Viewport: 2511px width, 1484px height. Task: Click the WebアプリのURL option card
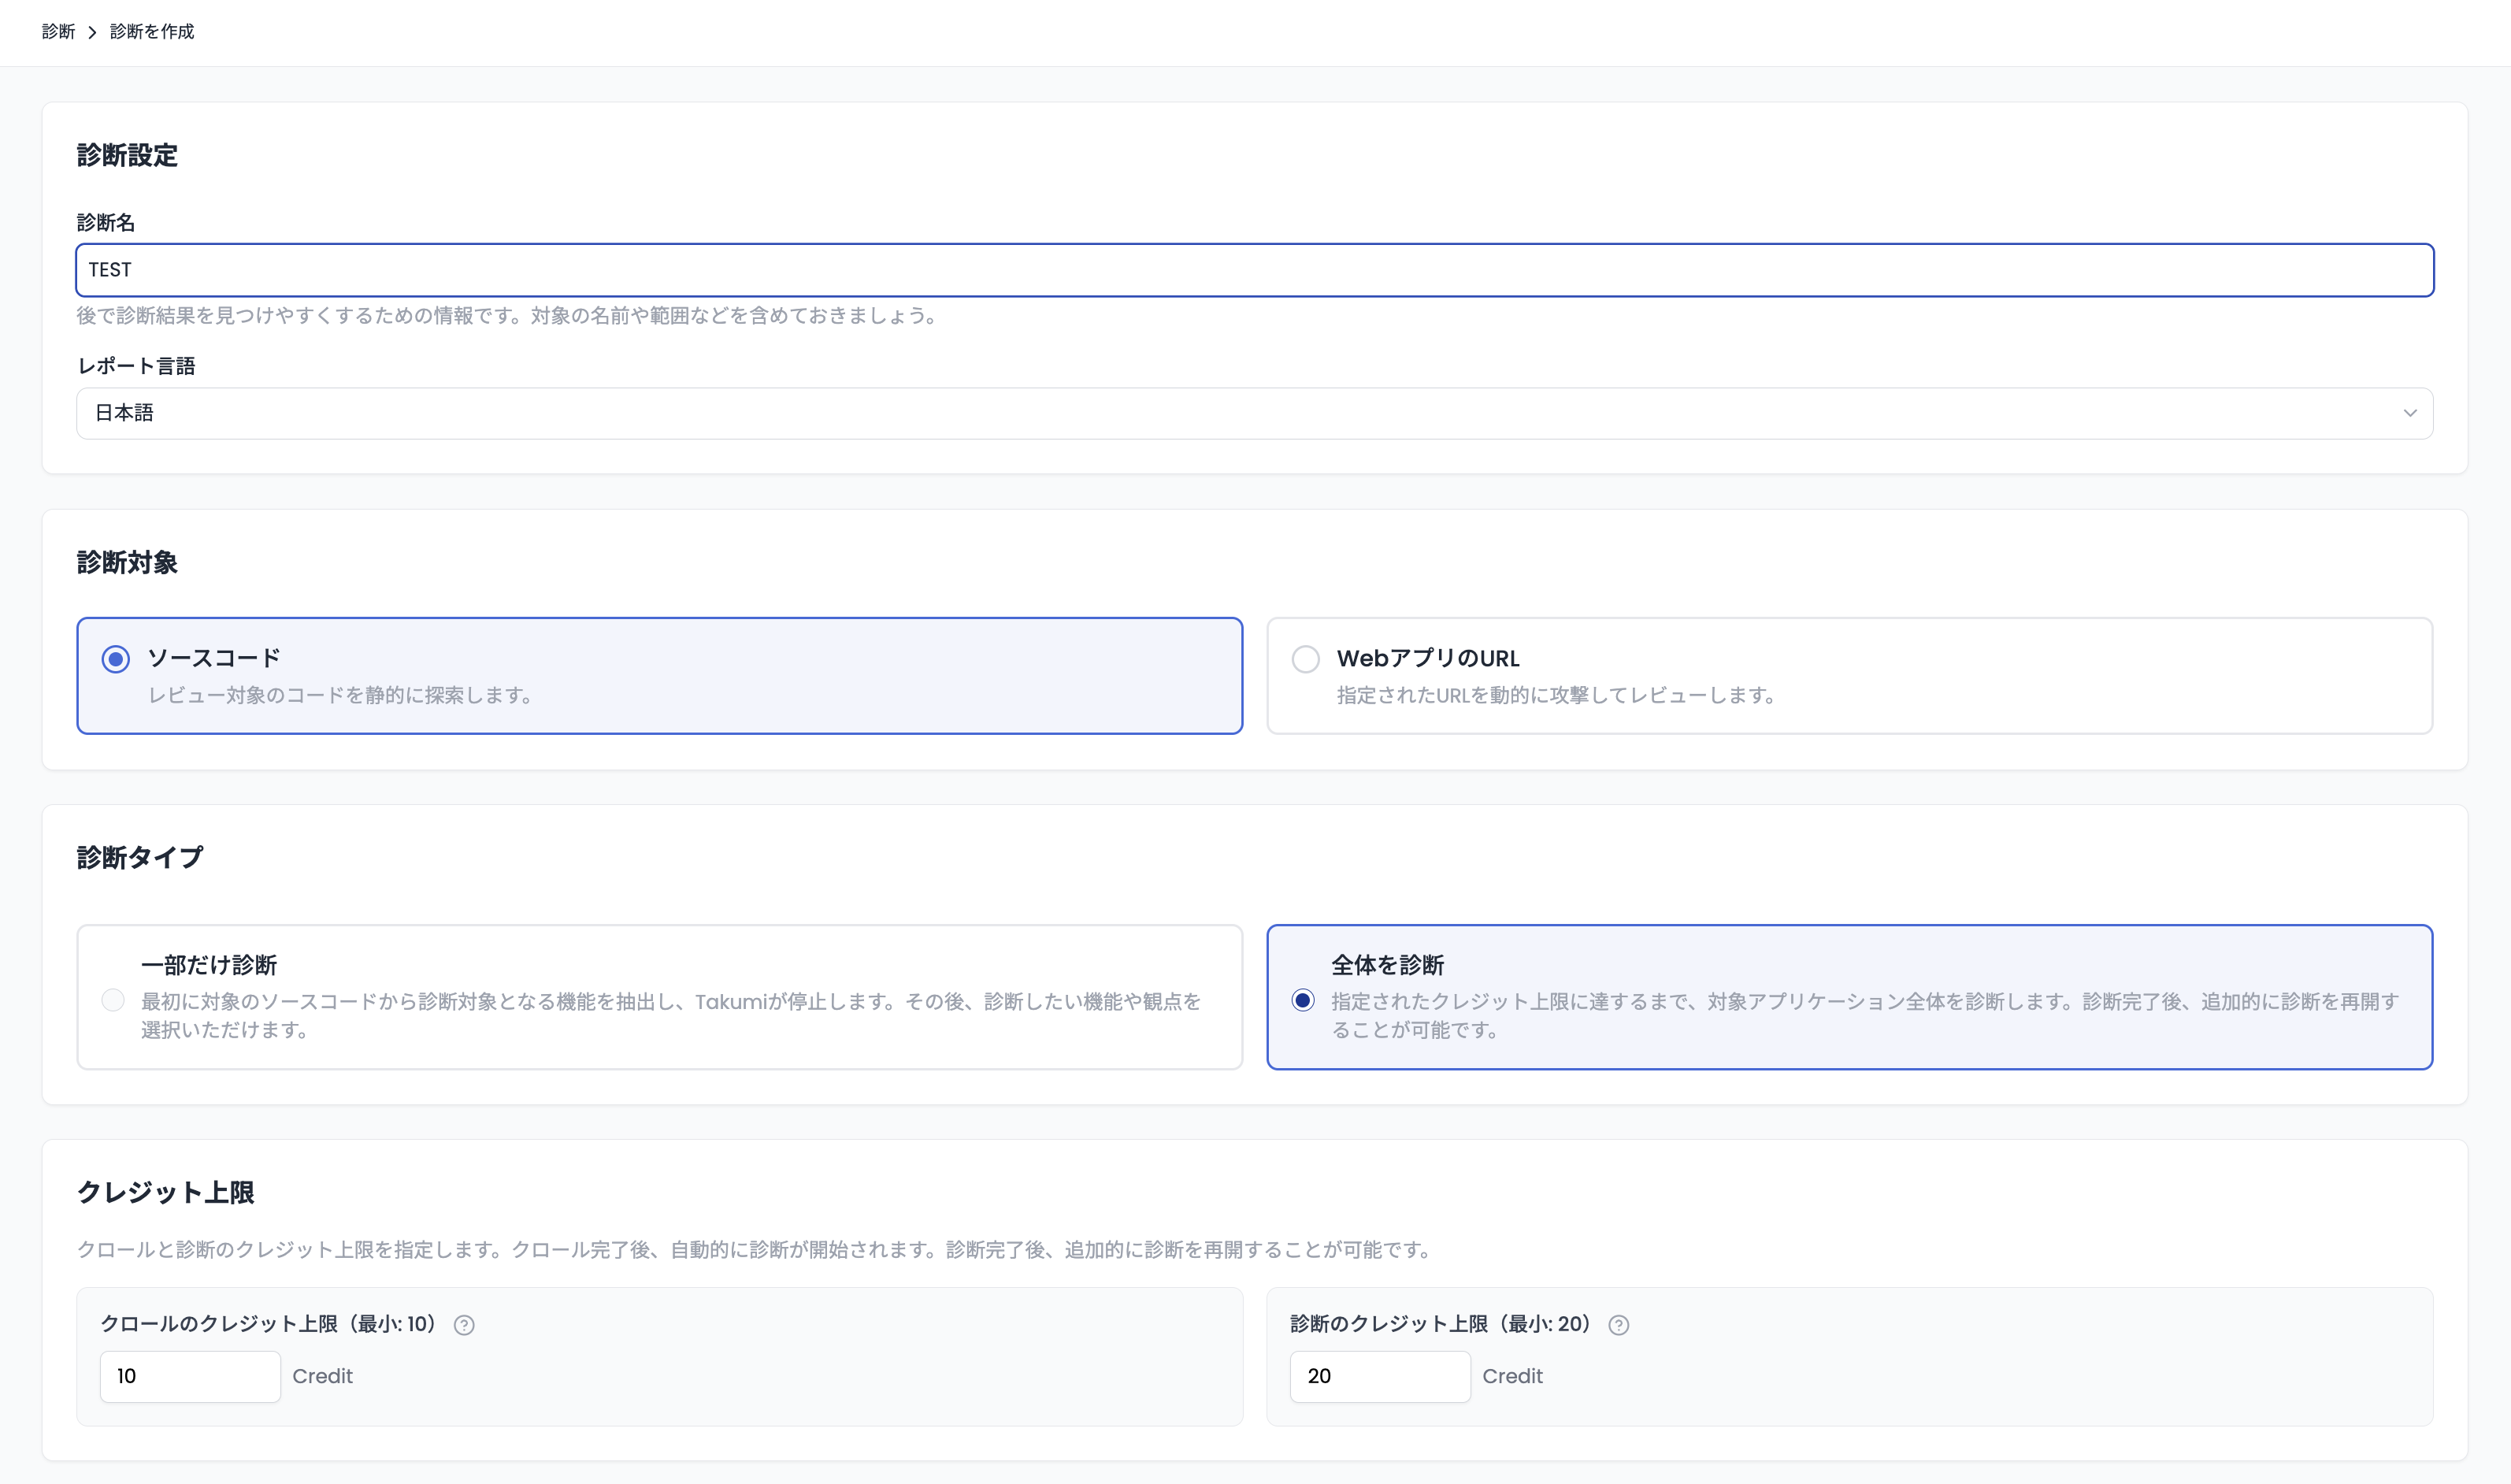pyautogui.click(x=1849, y=676)
